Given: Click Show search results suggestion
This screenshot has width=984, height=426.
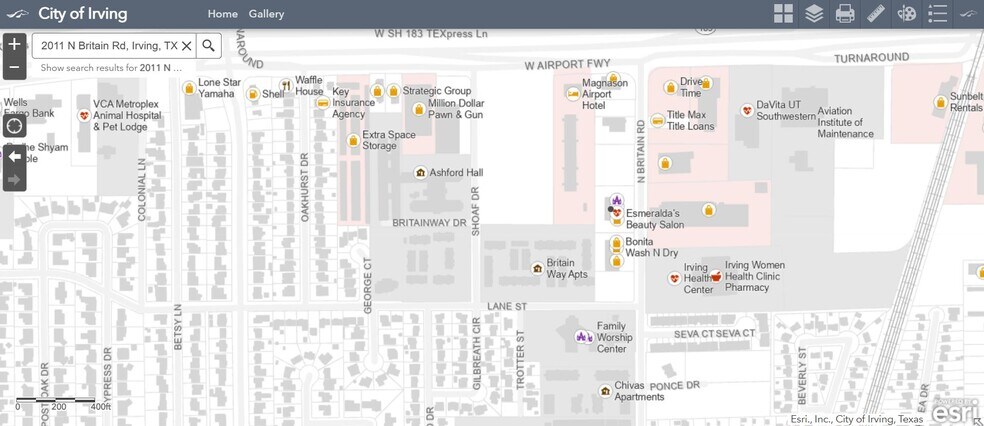Looking at the screenshot, I should (x=112, y=68).
